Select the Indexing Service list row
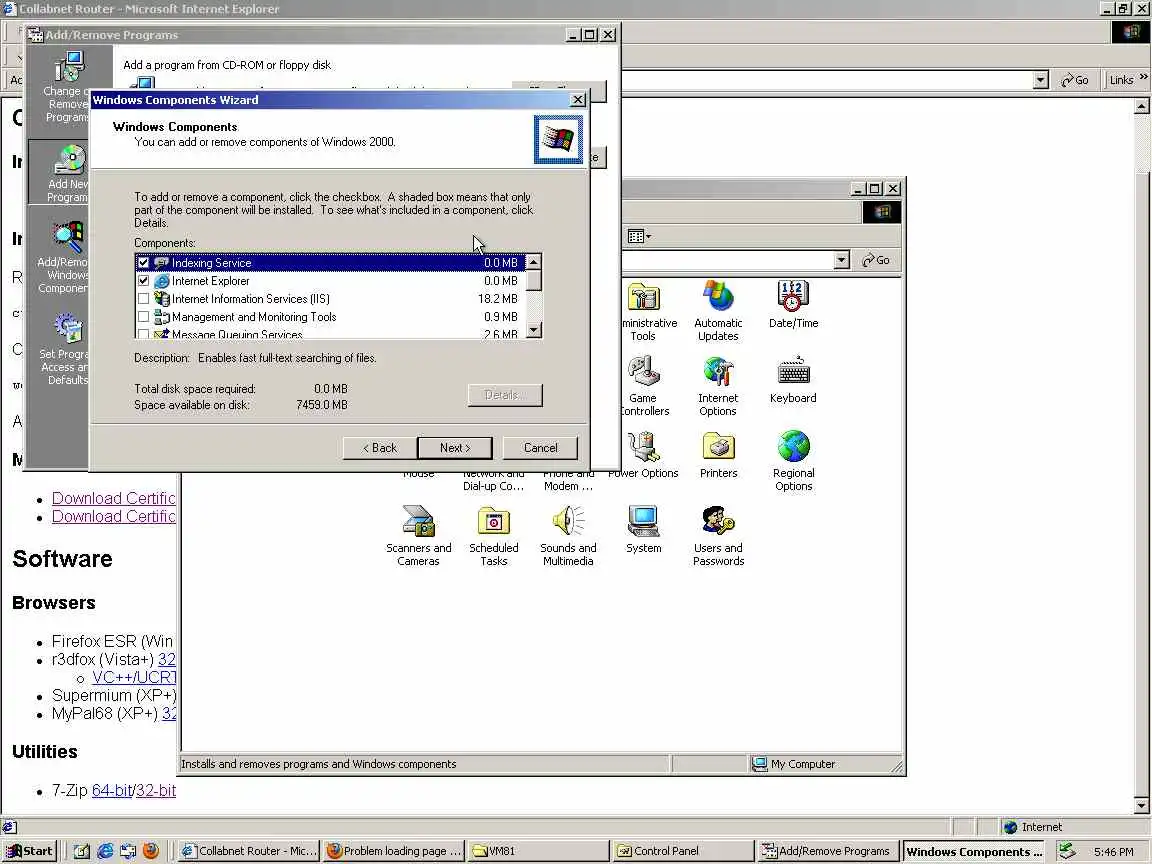Viewport: 1152px width, 864px height. pos(331,262)
